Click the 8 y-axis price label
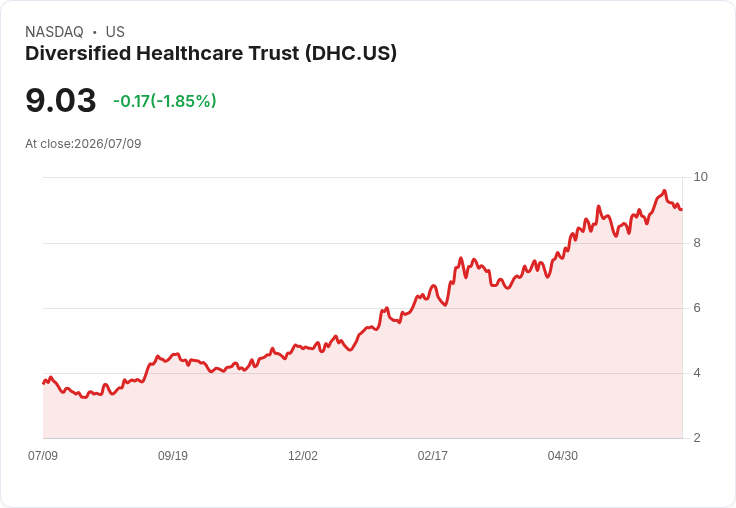The width and height of the screenshot is (736, 508). click(697, 243)
